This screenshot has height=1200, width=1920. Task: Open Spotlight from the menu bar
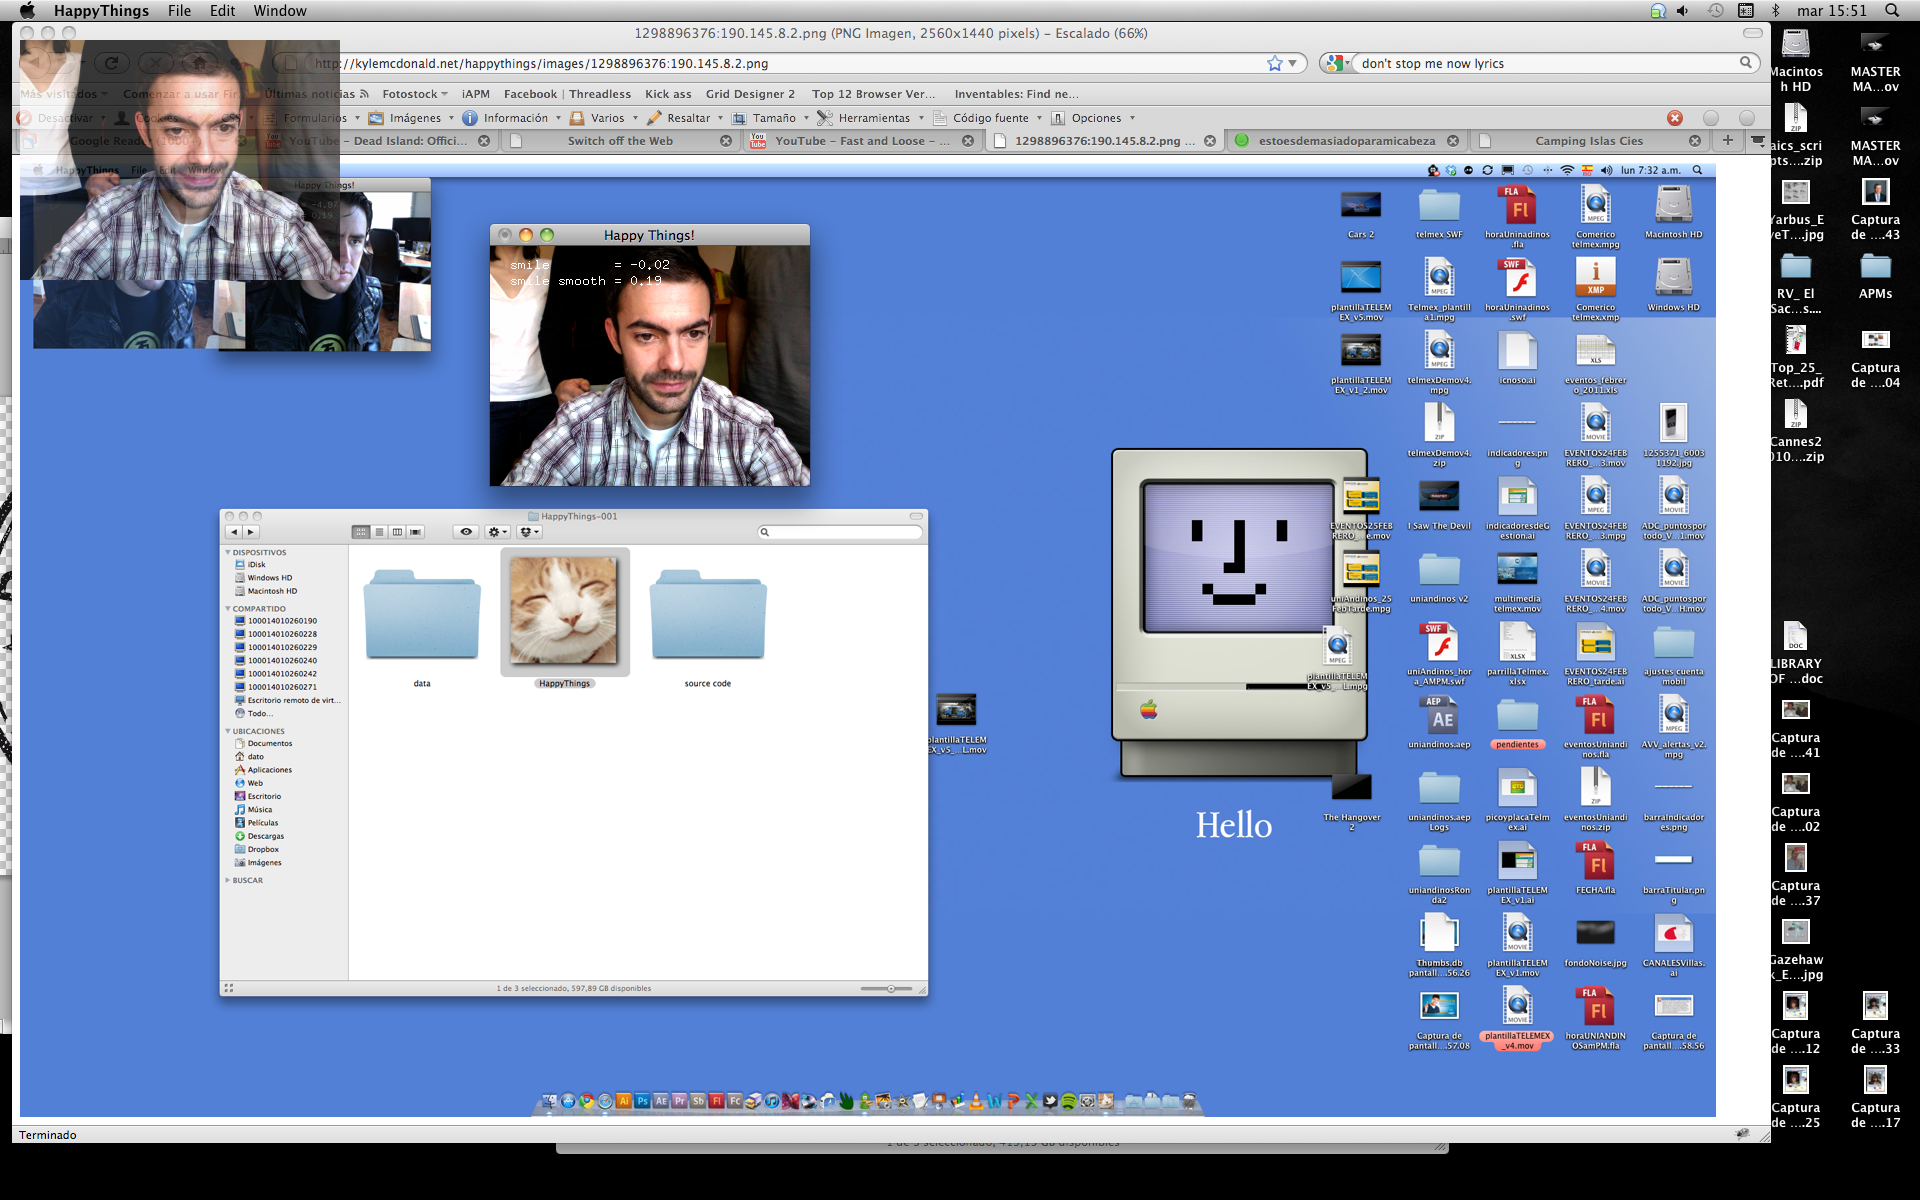pos(1891,11)
